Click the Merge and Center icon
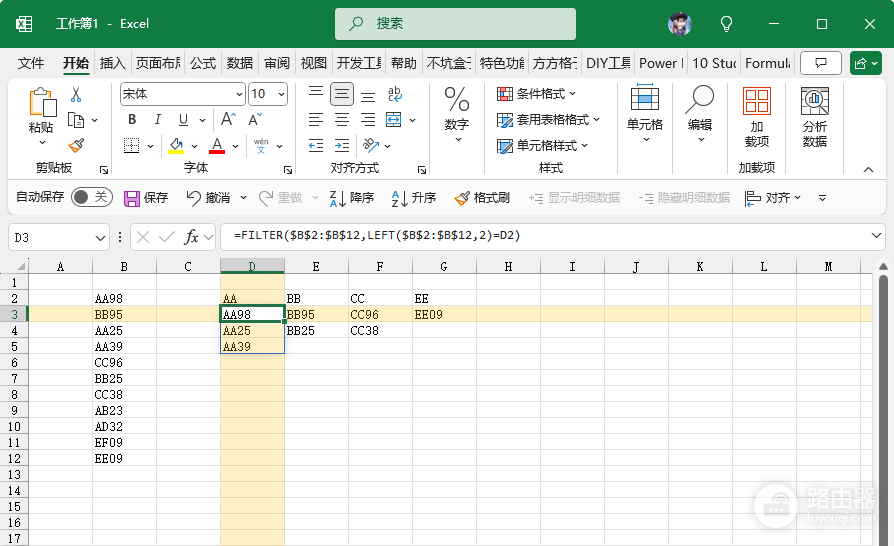 click(394, 120)
